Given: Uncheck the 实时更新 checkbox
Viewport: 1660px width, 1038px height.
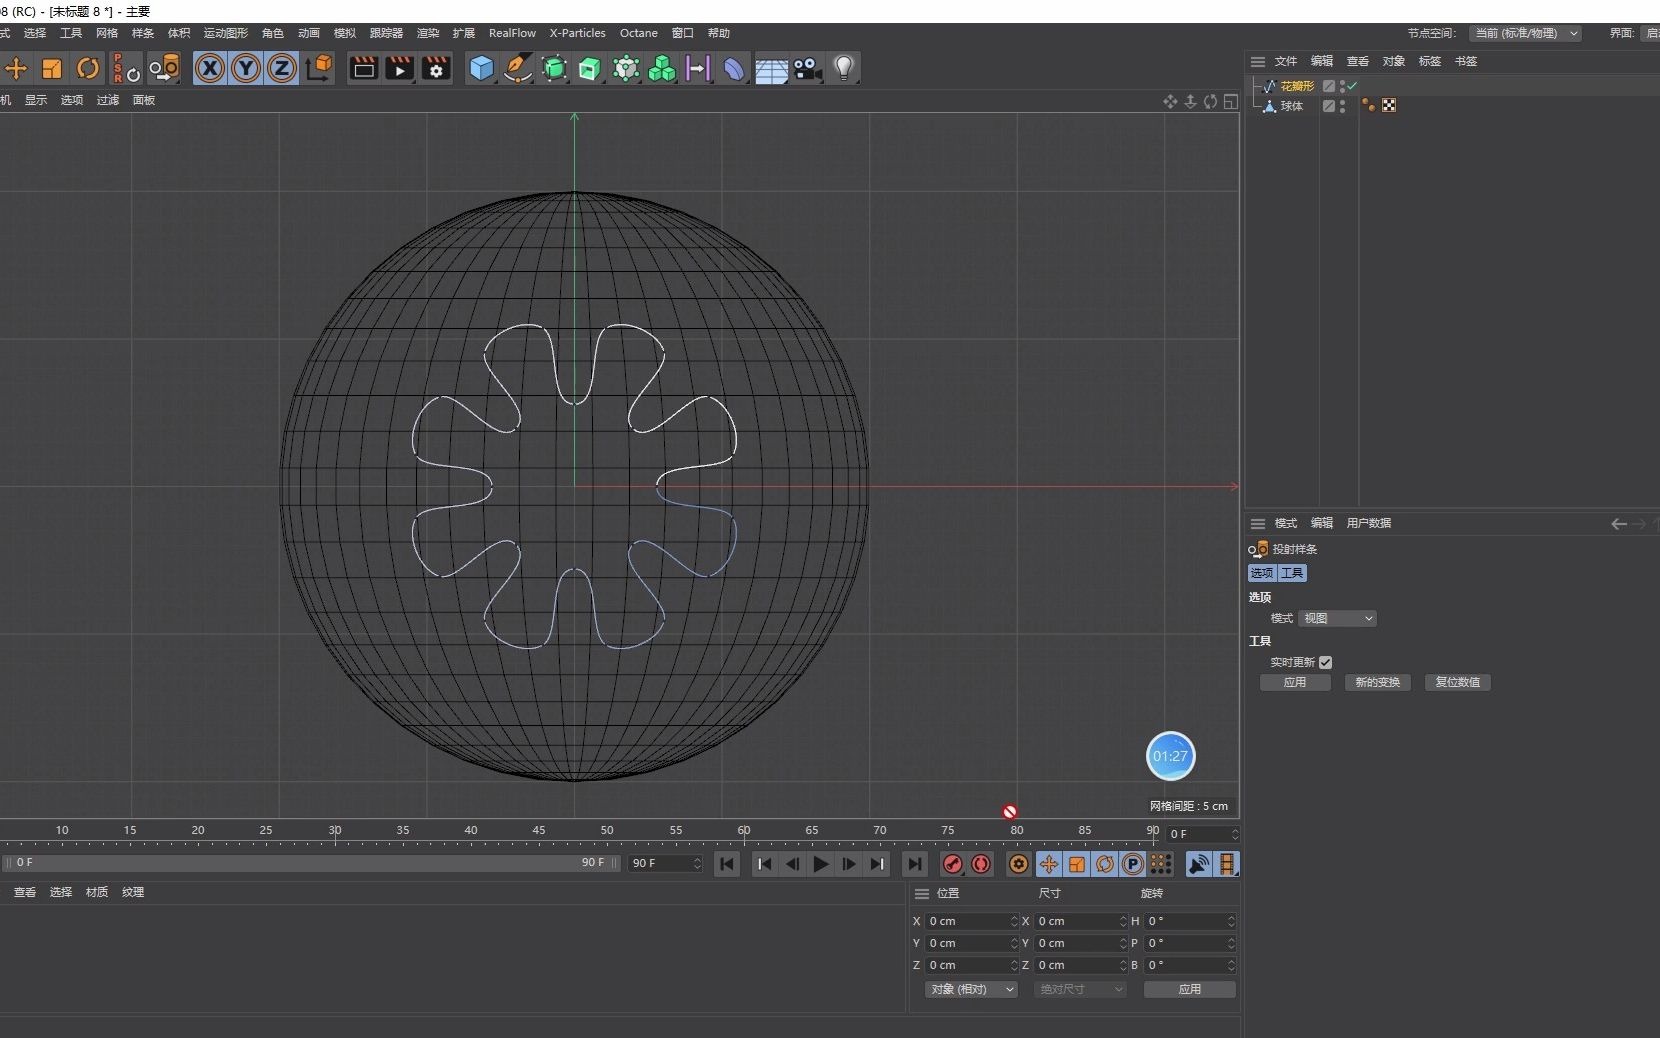Looking at the screenshot, I should pos(1325,662).
